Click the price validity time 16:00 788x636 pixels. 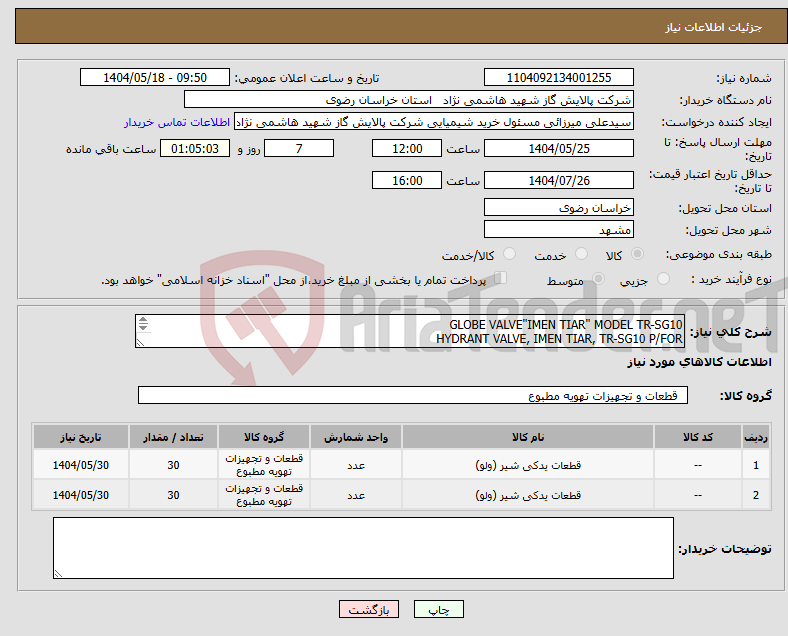coord(407,180)
